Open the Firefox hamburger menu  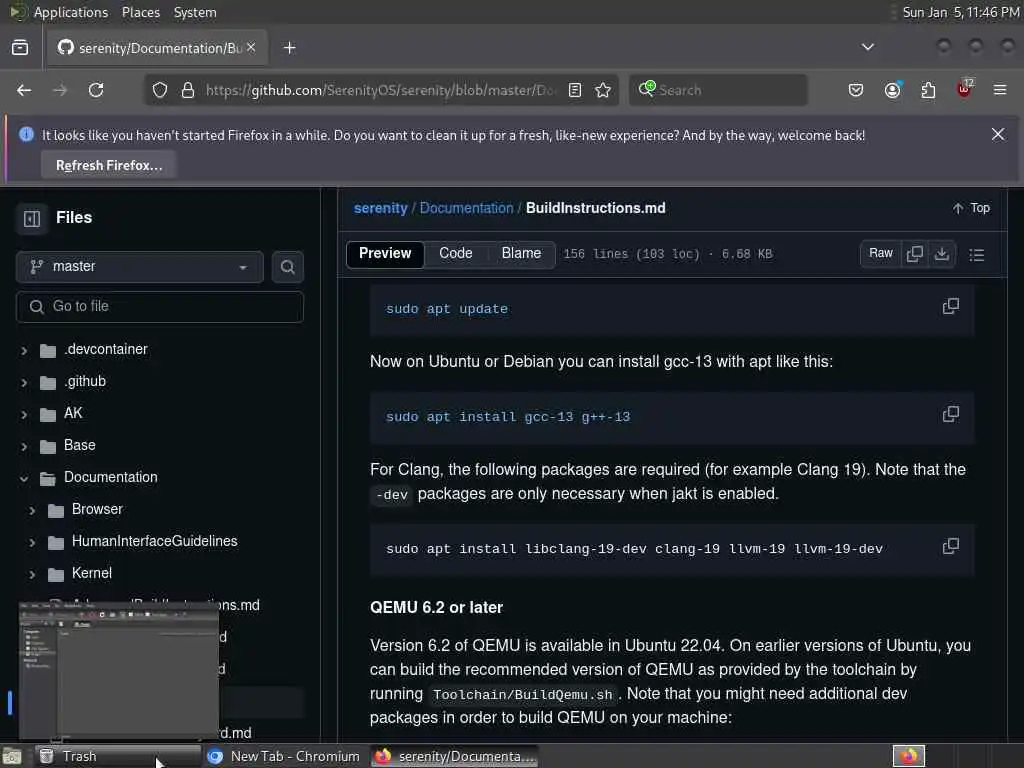(x=1000, y=90)
